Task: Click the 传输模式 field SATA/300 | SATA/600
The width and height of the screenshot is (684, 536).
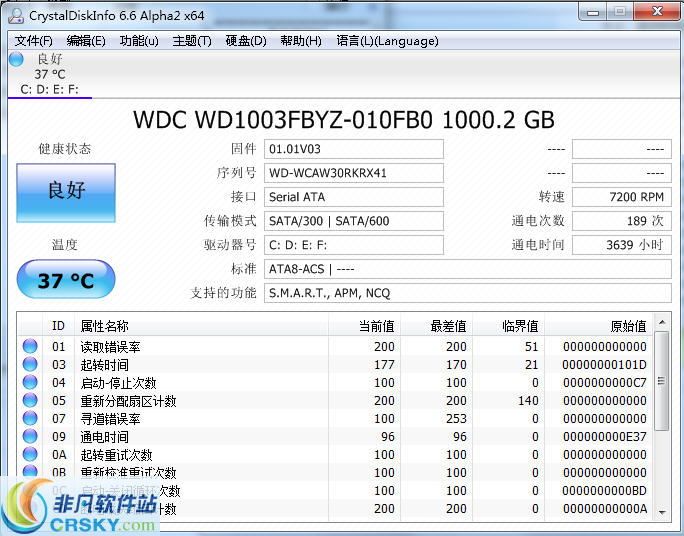Action: [354, 221]
